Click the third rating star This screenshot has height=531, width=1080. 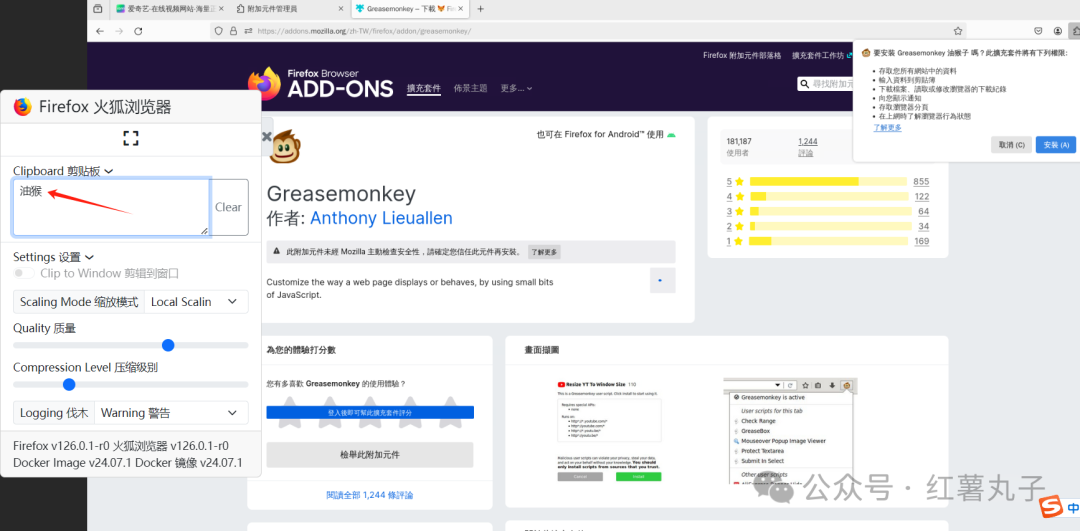370,413
